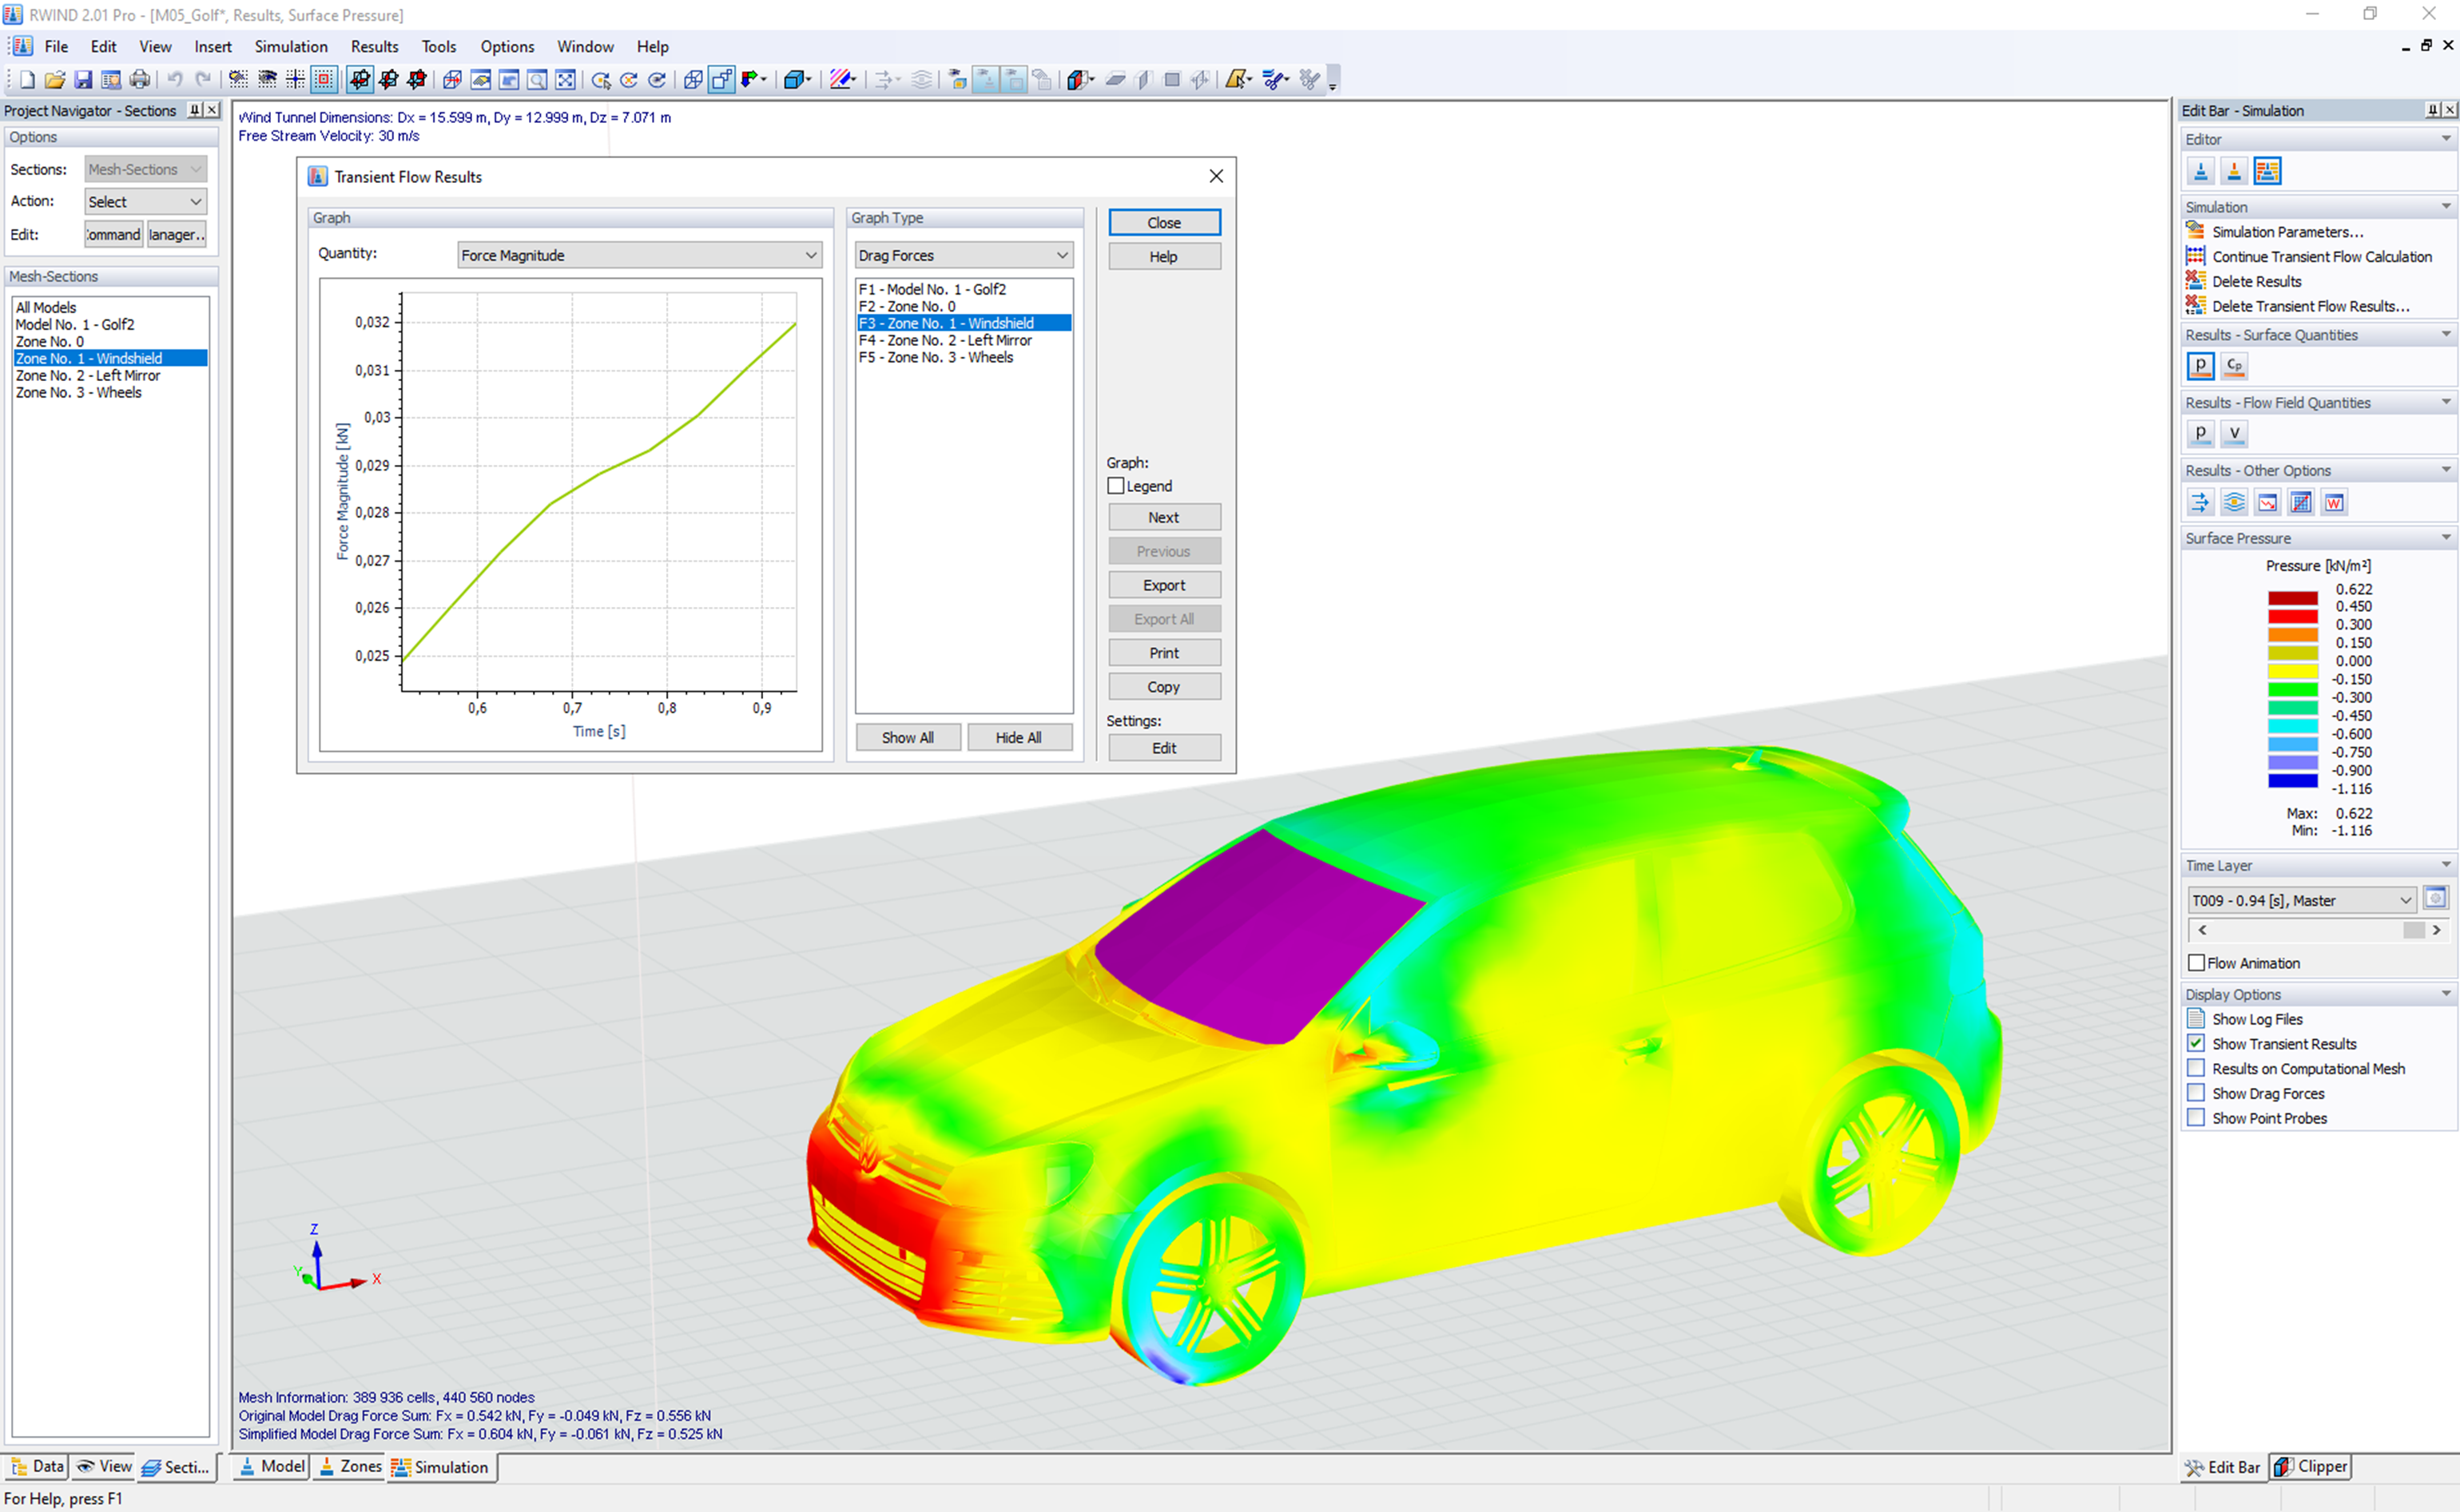The width and height of the screenshot is (2460, 1512).
Task: Toggle the Legend checkbox in Graph section
Action: click(1114, 486)
